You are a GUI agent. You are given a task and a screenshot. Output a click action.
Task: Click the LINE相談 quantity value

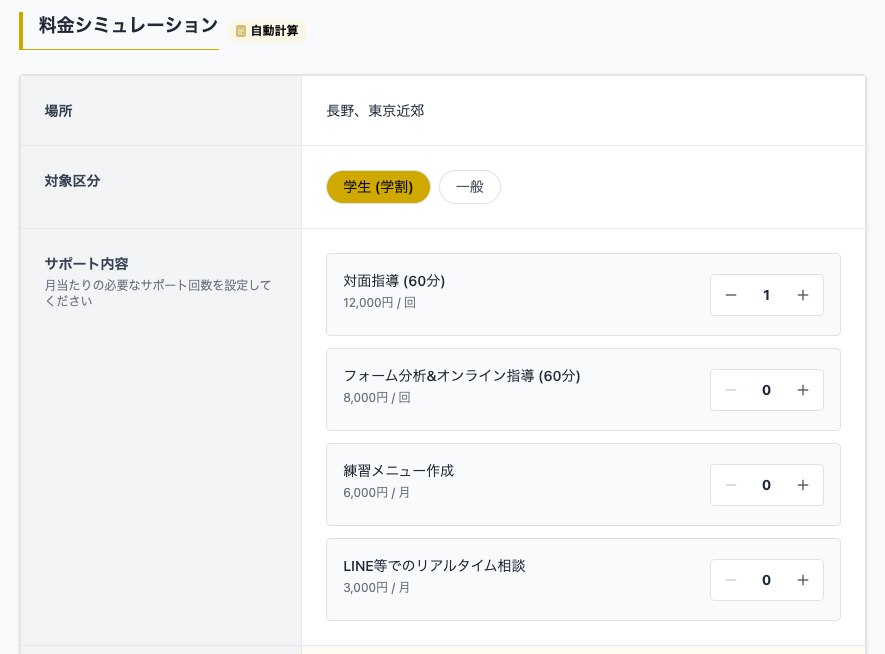(x=766, y=580)
